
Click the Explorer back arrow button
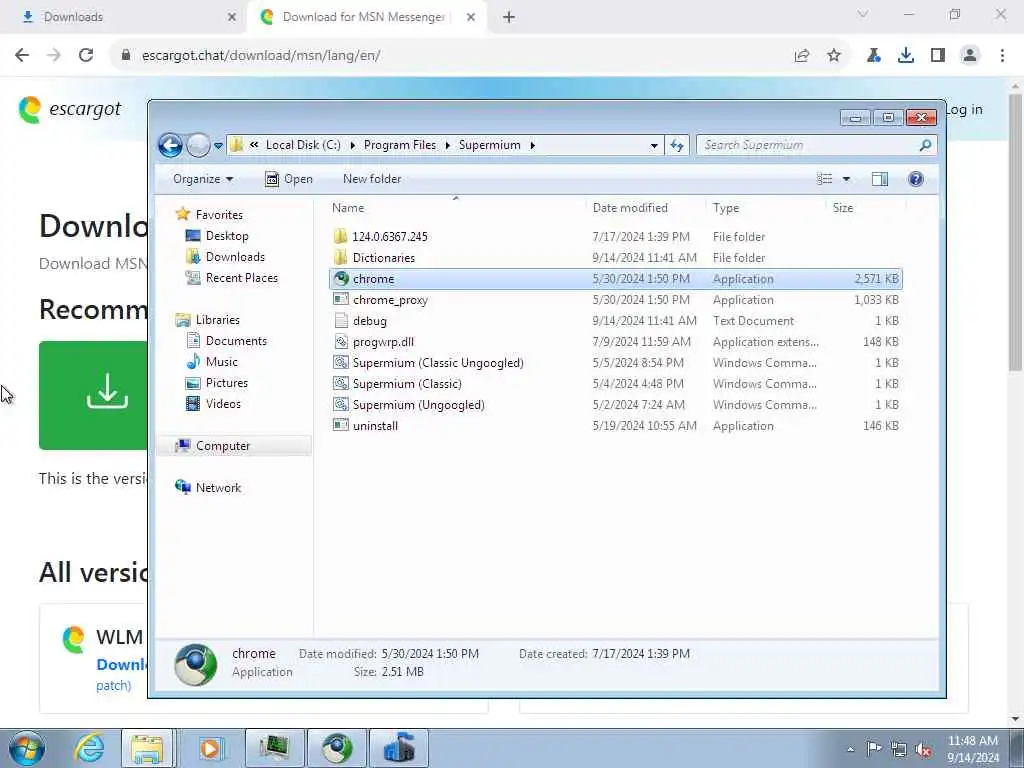[x=170, y=145]
